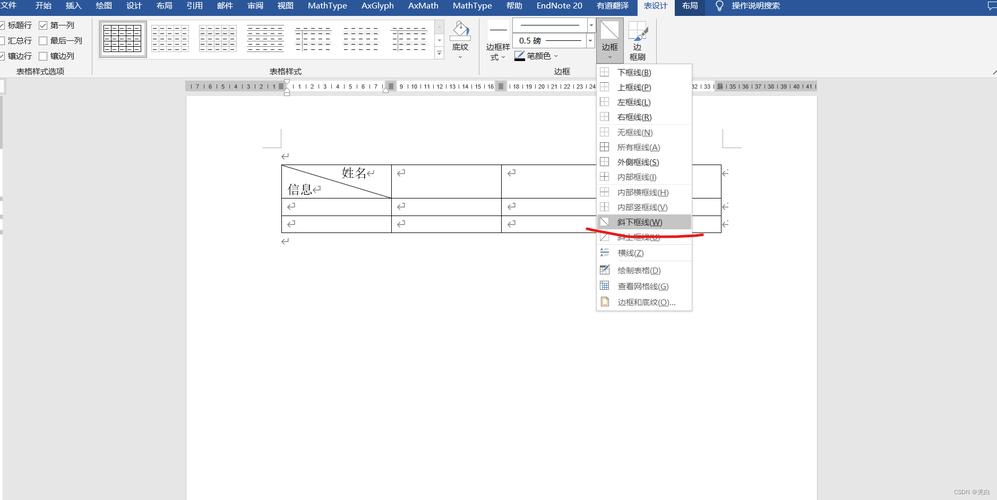Apply 内部横框线 inside horizontal border
Viewport: 997px width, 500px height.
(x=643, y=192)
